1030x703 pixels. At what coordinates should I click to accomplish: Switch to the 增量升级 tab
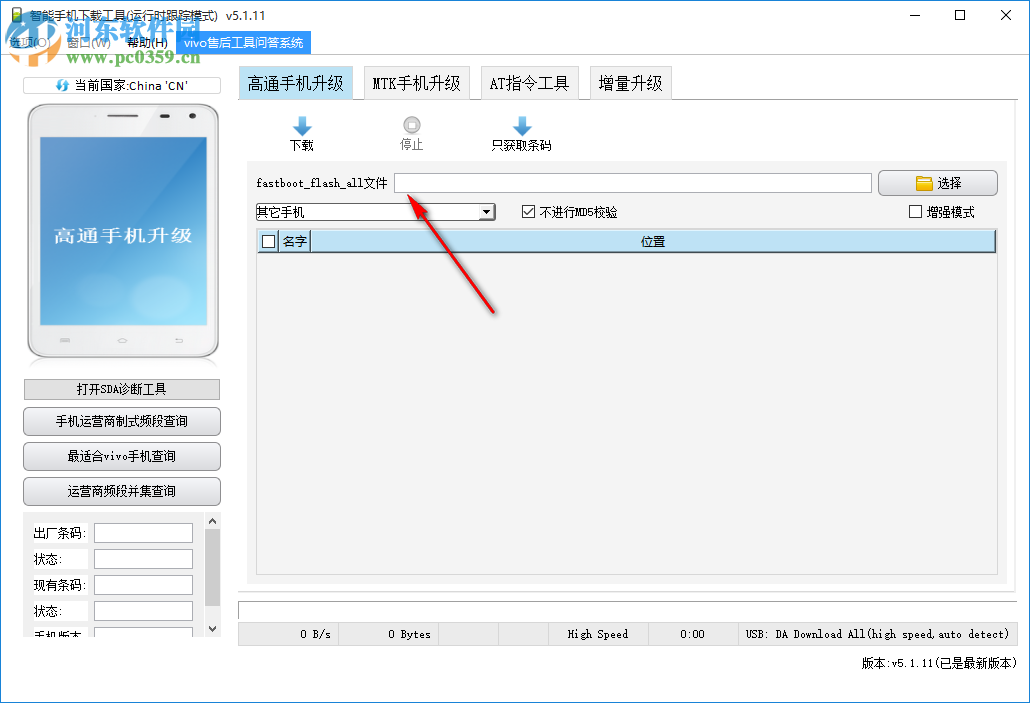[x=629, y=84]
